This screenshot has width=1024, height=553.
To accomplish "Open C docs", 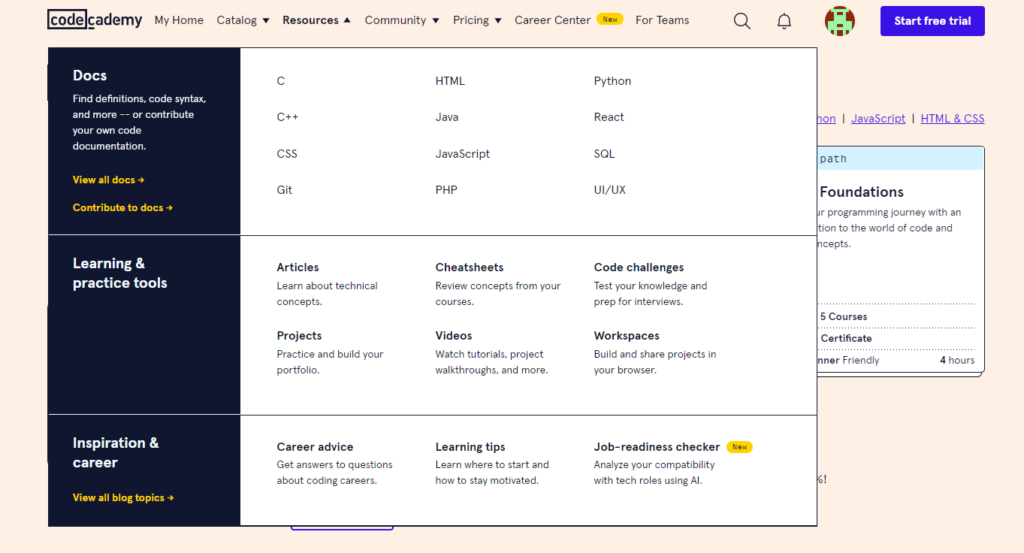I will point(281,81).
